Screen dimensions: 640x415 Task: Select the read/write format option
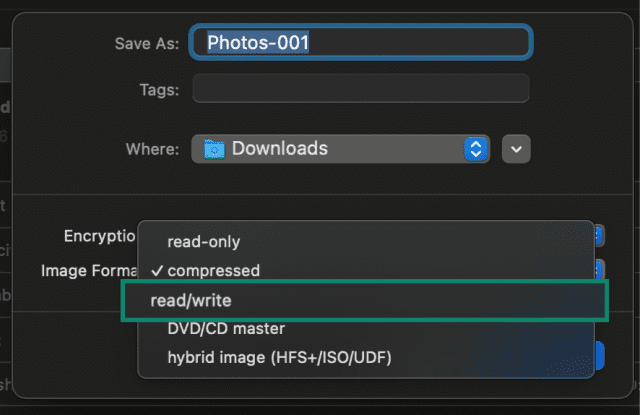tap(365, 301)
